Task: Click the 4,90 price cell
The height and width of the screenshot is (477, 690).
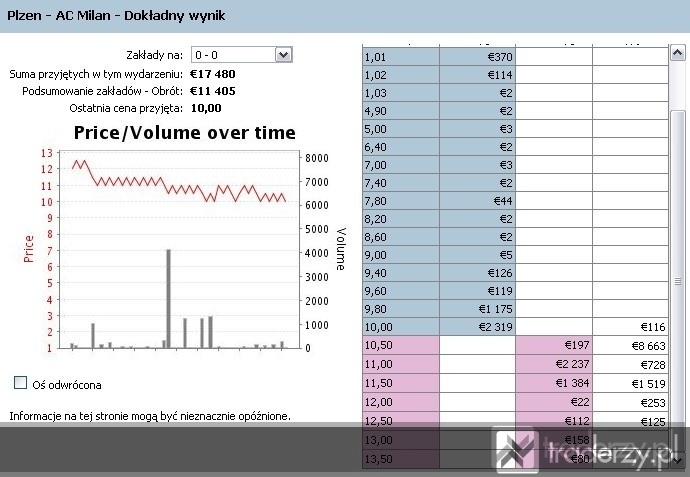Action: click(401, 111)
